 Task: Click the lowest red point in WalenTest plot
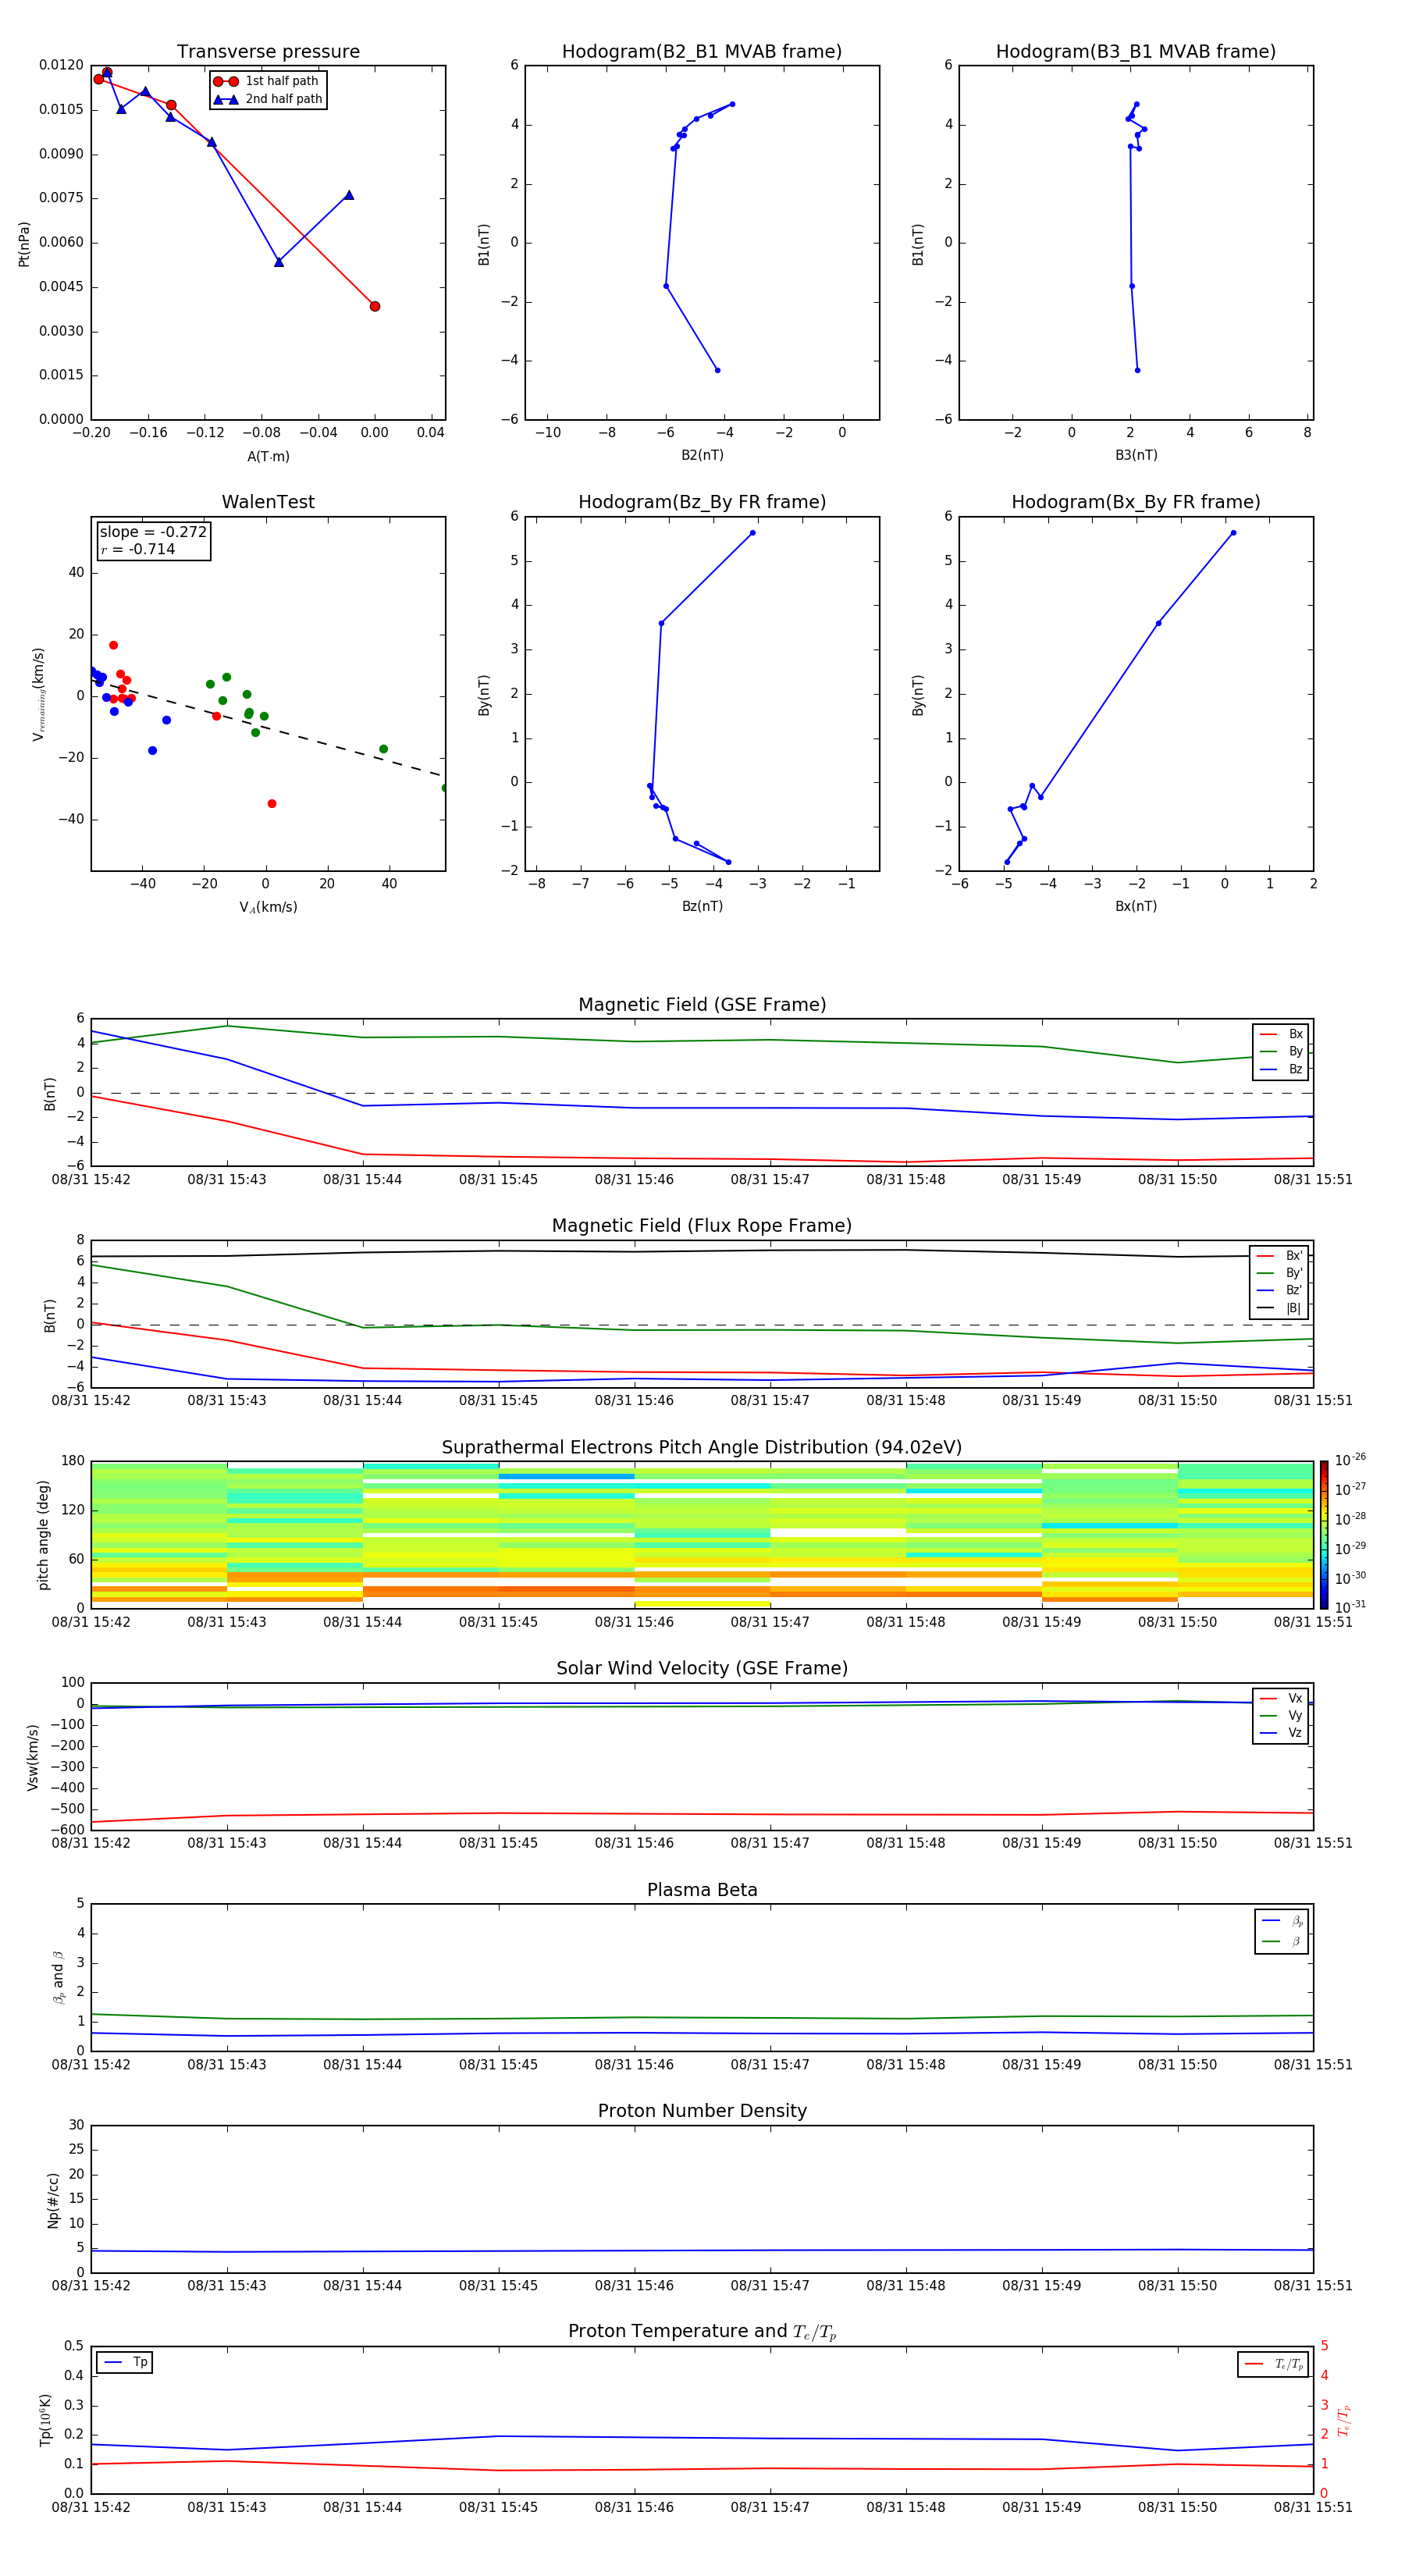[272, 803]
